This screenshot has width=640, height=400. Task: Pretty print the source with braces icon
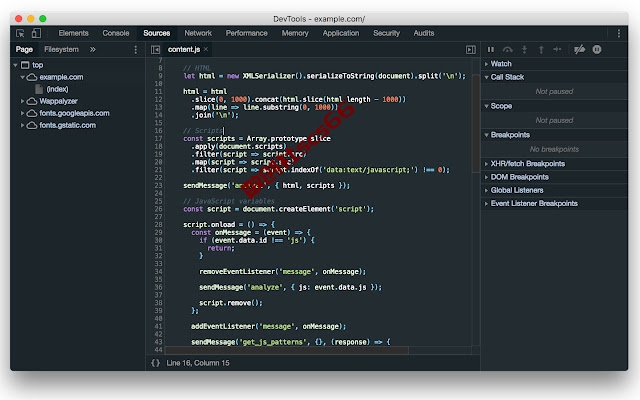point(156,363)
